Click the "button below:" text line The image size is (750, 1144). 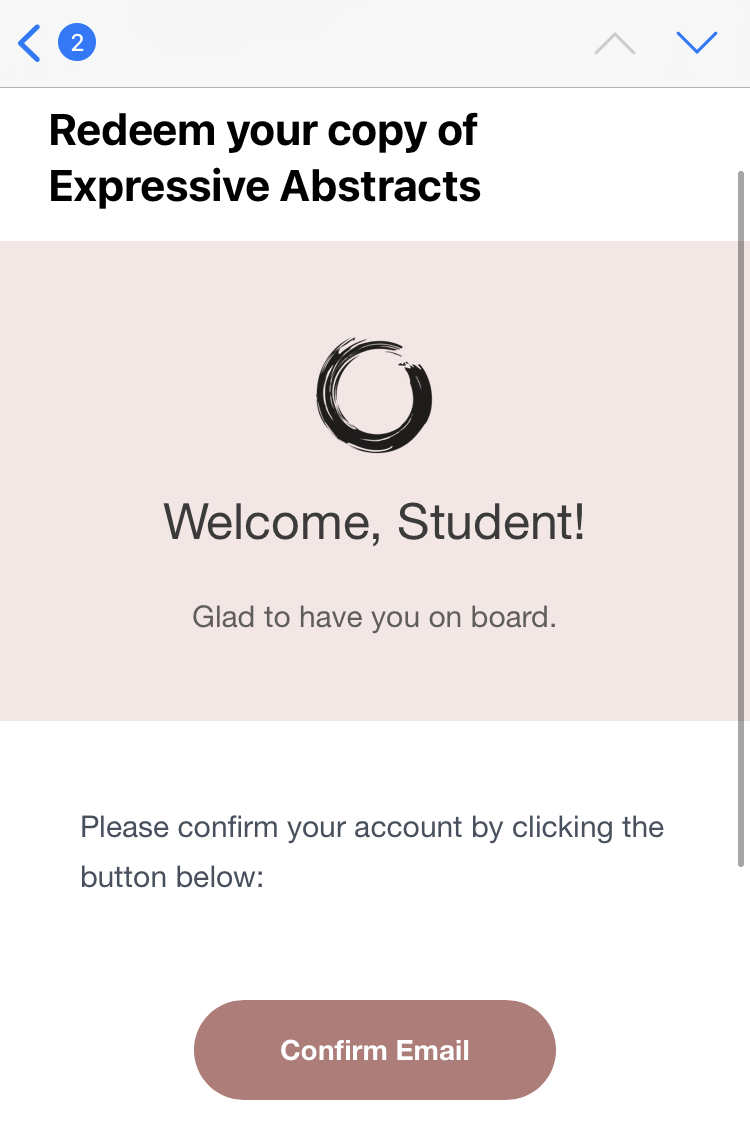click(x=171, y=878)
